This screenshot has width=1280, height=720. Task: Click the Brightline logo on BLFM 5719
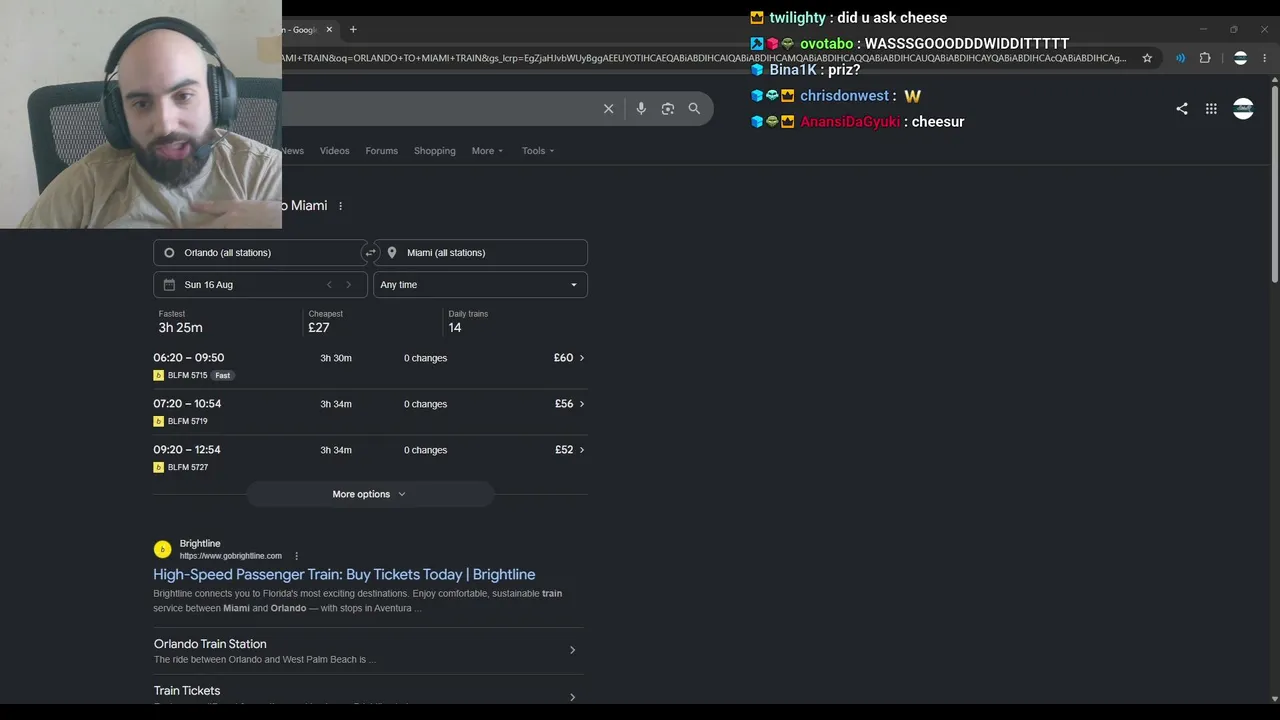tap(158, 422)
